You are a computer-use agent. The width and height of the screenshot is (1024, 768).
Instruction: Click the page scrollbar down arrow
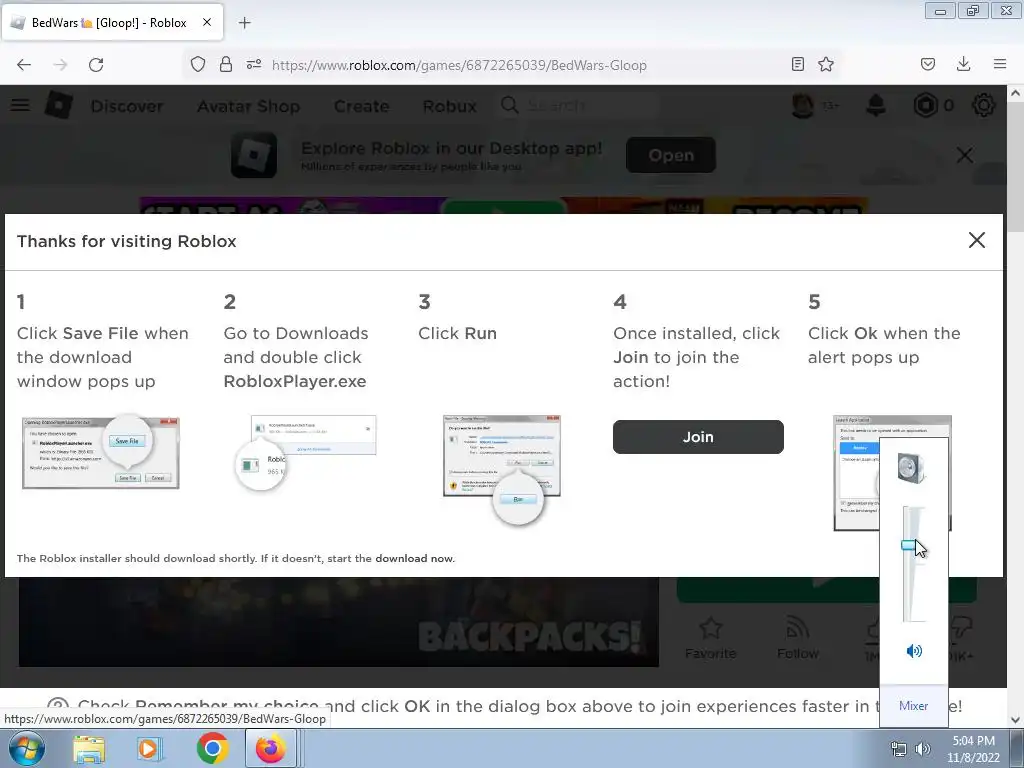[x=1016, y=720]
